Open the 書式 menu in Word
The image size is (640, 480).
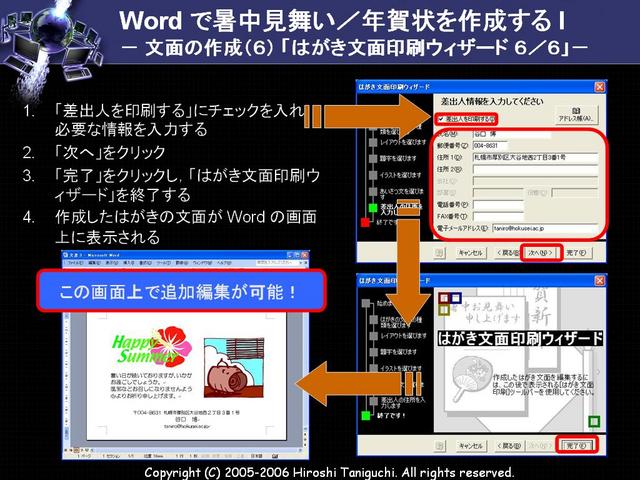tap(145, 264)
